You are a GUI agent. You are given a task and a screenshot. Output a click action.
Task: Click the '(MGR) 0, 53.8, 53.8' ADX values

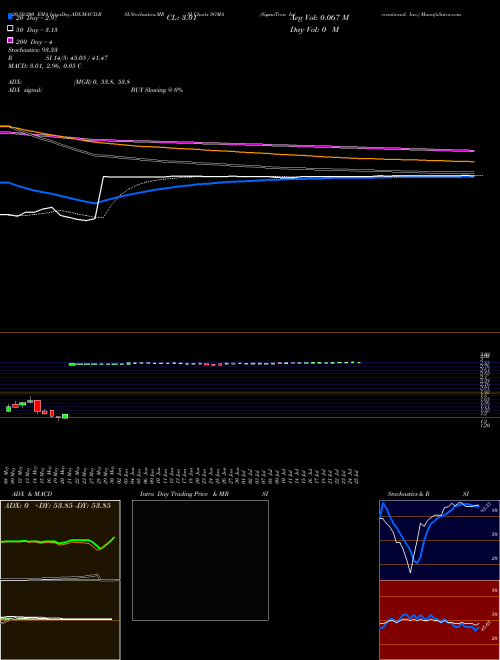(x=102, y=82)
